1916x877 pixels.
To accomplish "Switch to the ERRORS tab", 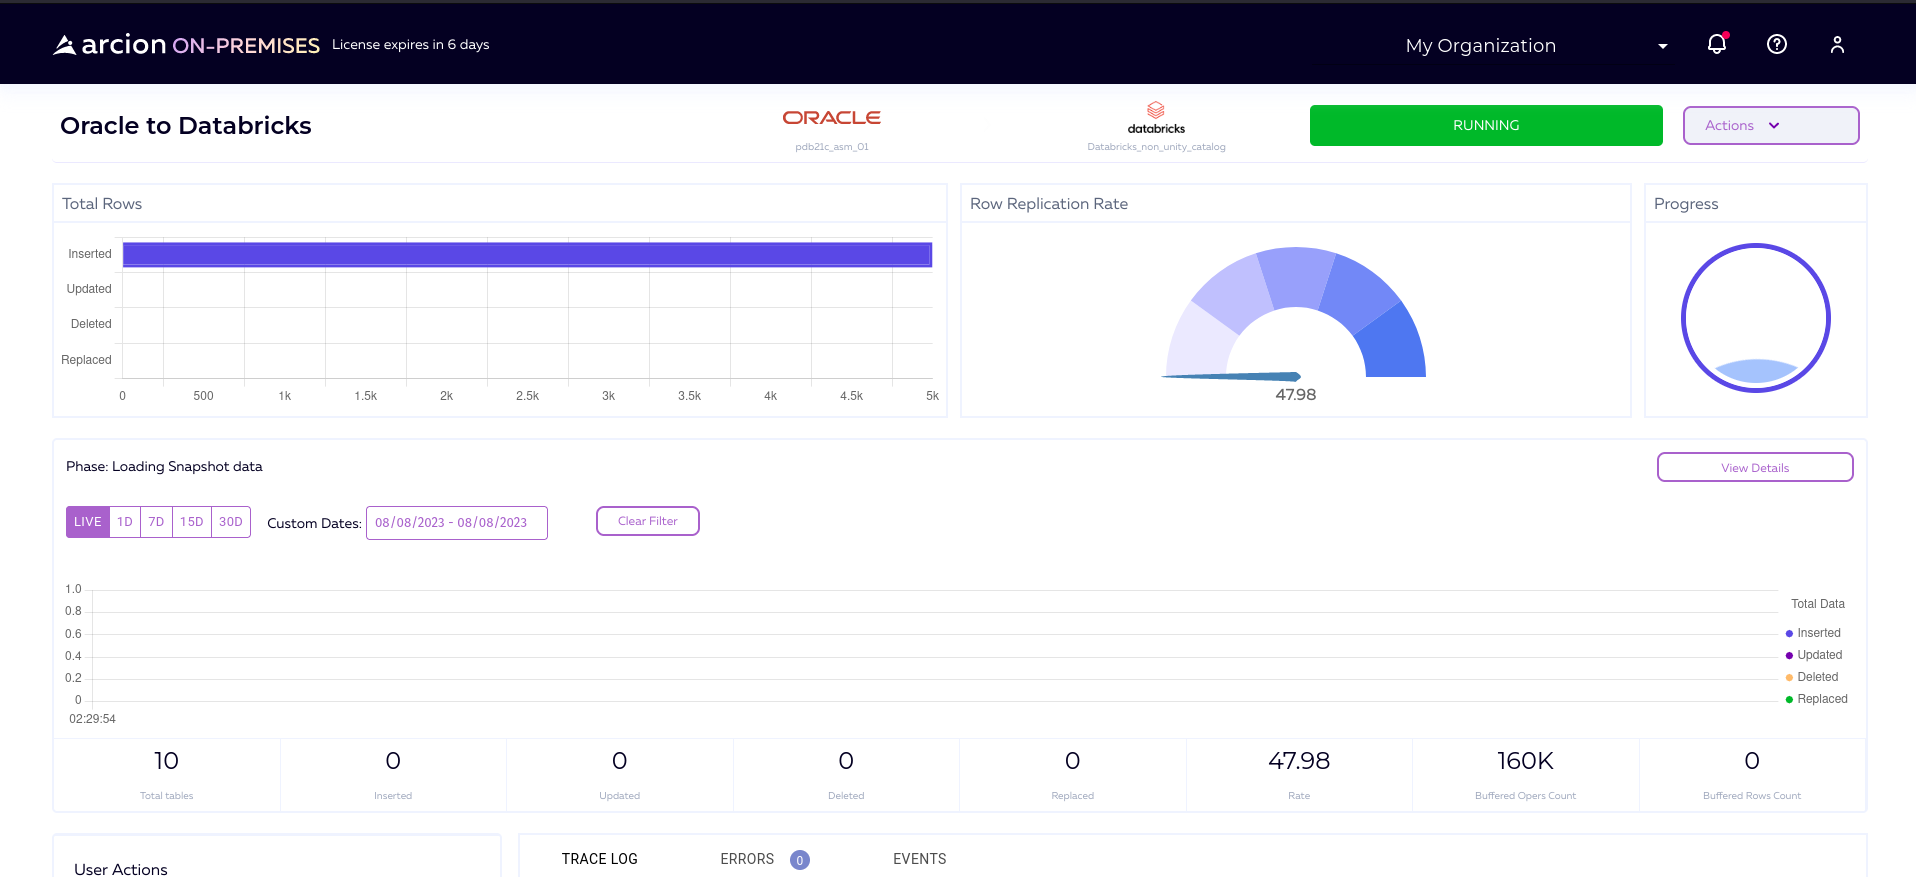I will (x=747, y=859).
